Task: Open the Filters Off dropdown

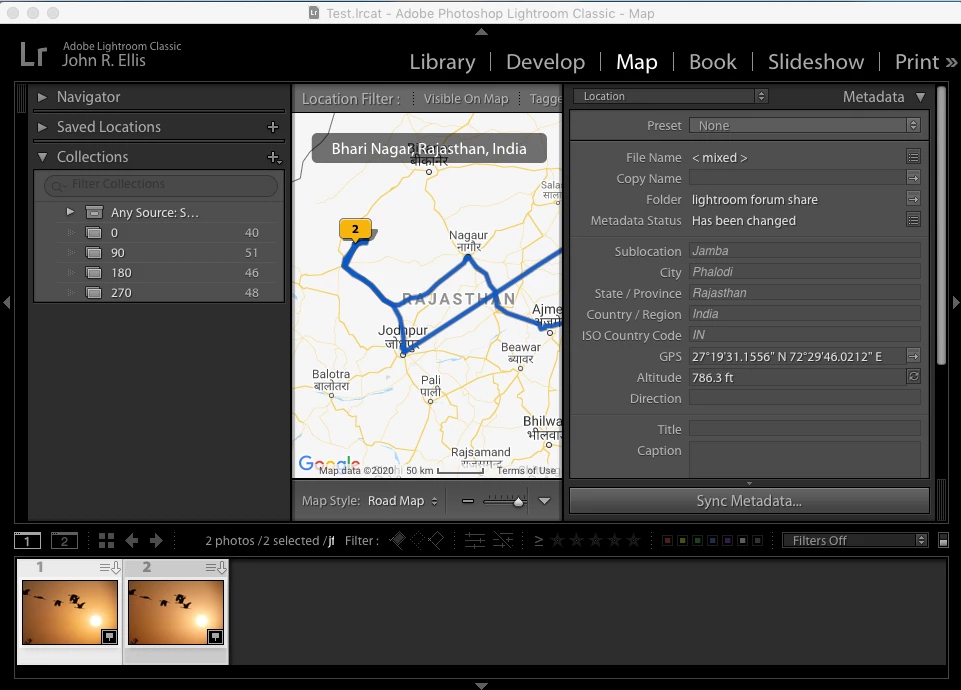Action: [854, 540]
